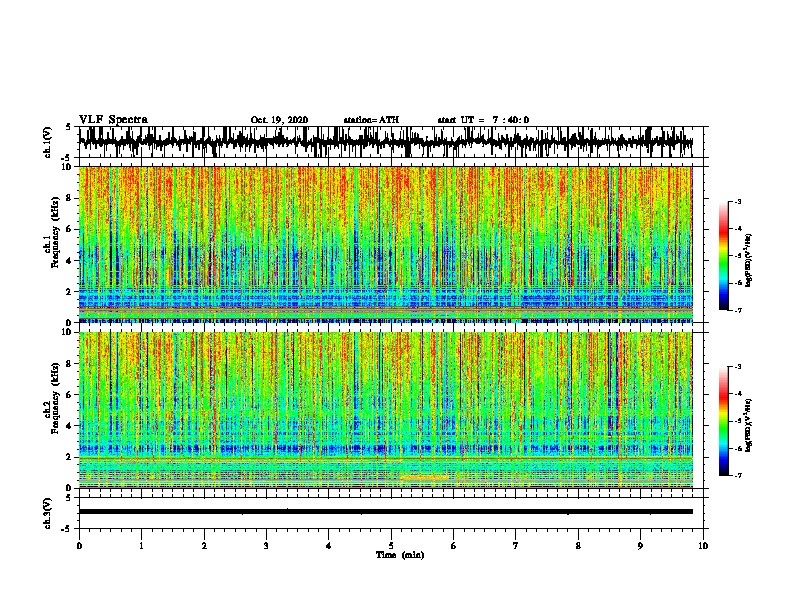Click time axis tick label "2"
The image size is (792, 612).
(204, 546)
